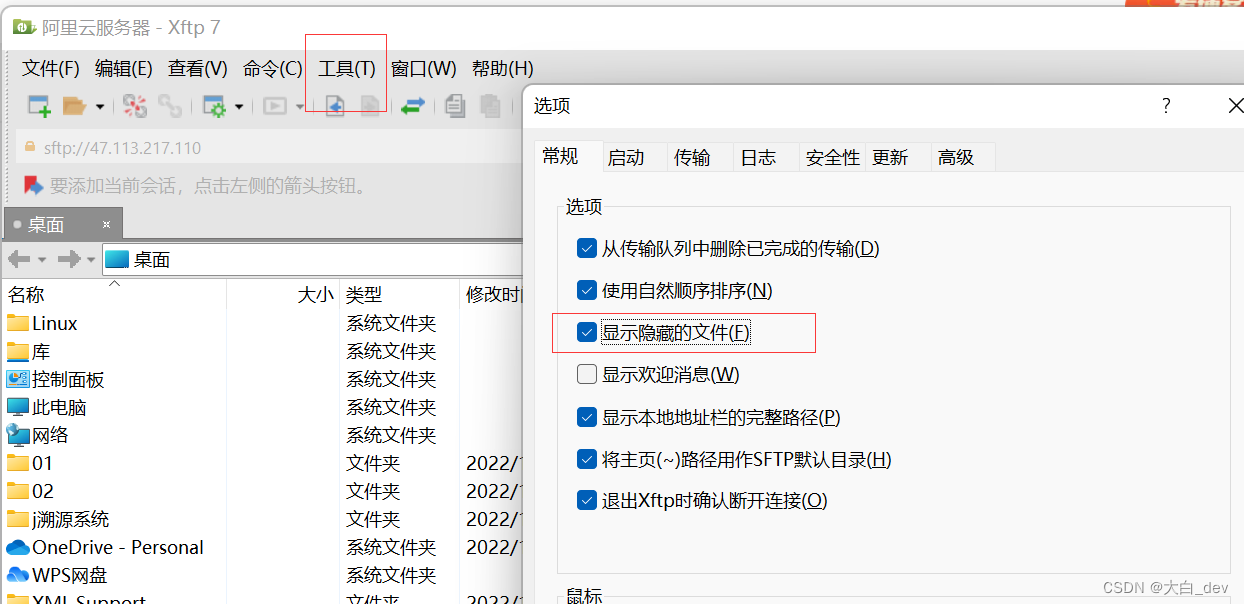The image size is (1244, 604).
Task: Click the options dialog help question mark
Action: click(1166, 106)
